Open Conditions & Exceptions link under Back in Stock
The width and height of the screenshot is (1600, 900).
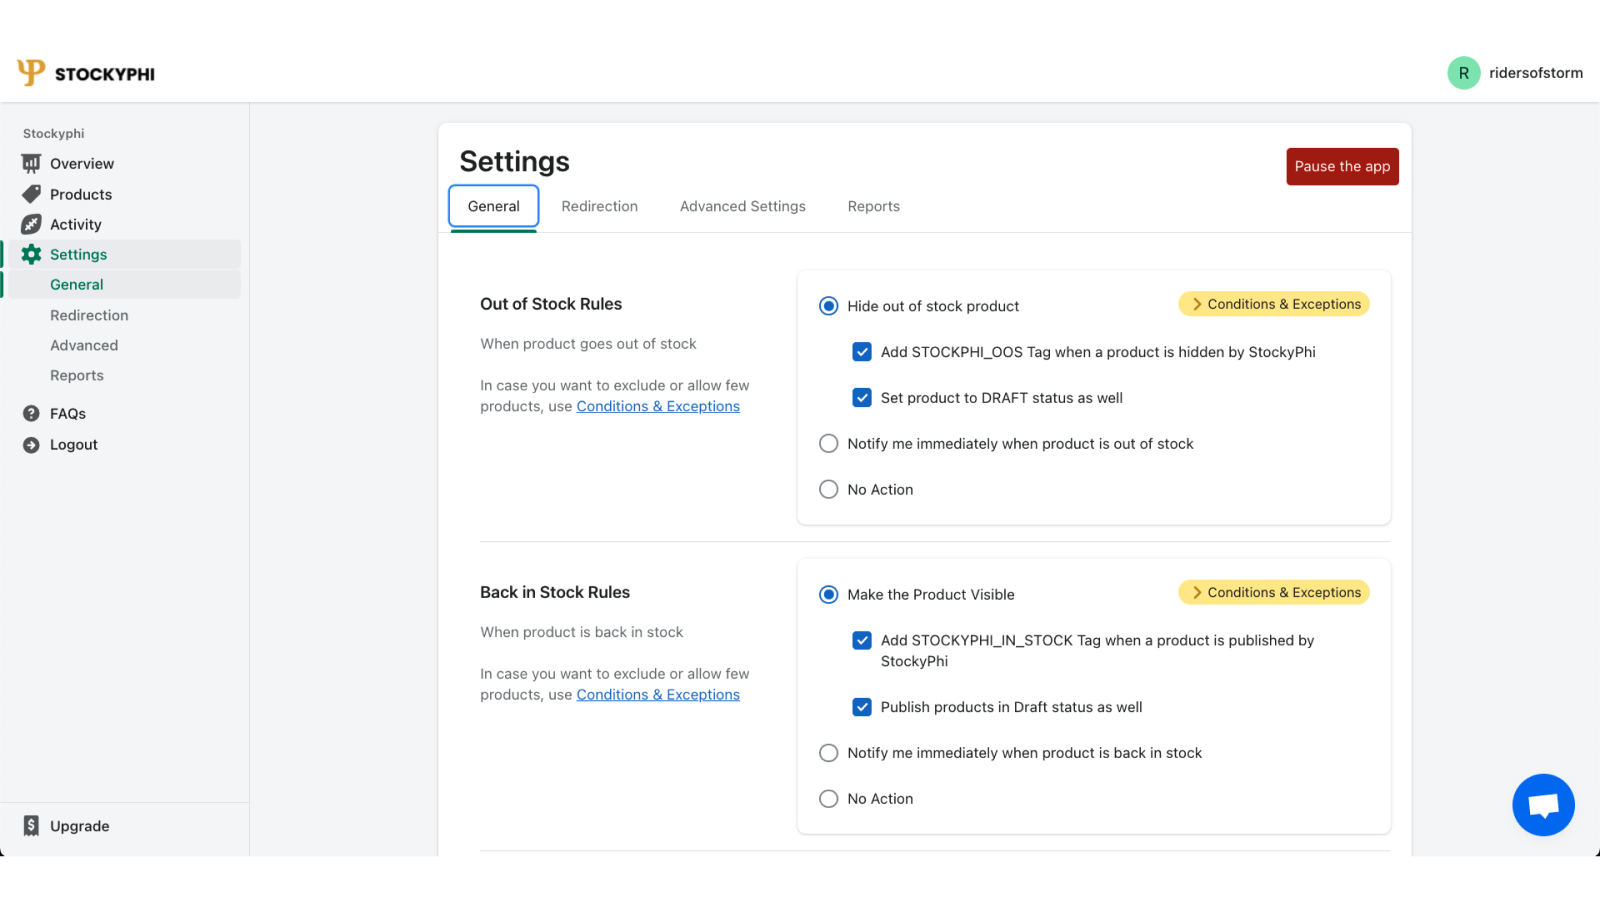click(658, 695)
